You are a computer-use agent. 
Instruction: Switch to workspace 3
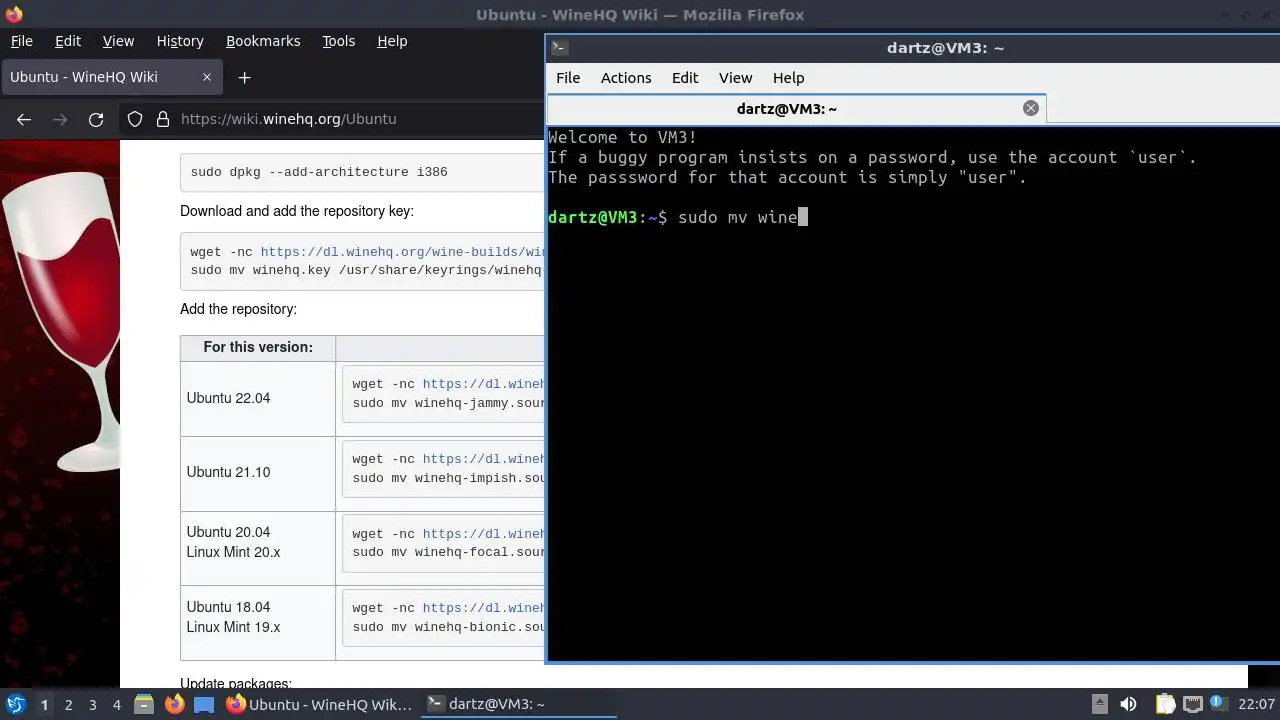pyautogui.click(x=92, y=704)
